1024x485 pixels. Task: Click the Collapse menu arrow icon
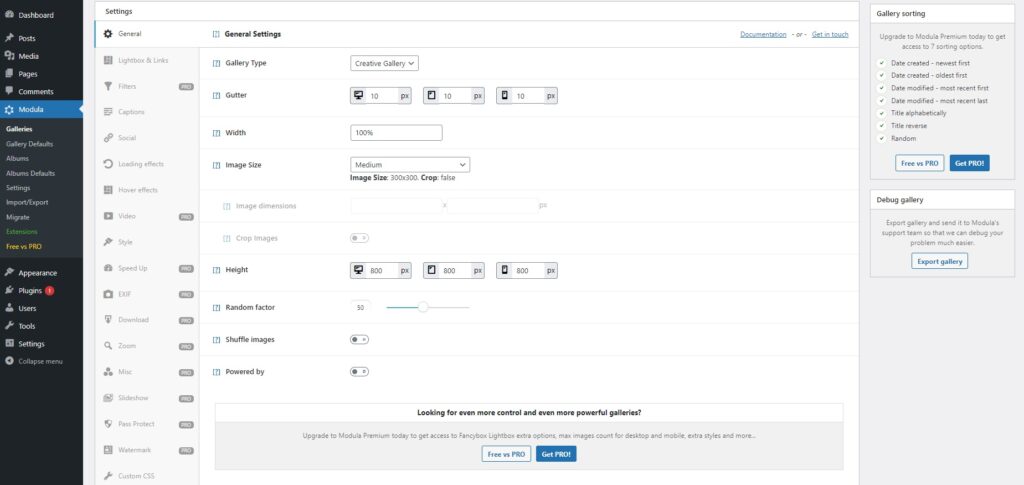pos(9,361)
